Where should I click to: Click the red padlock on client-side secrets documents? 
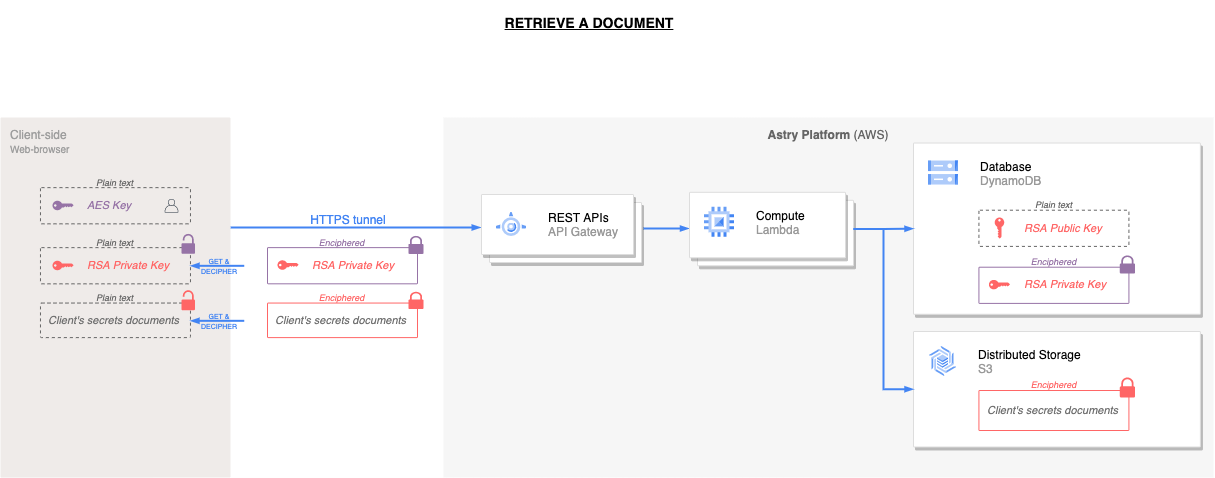tap(187, 300)
